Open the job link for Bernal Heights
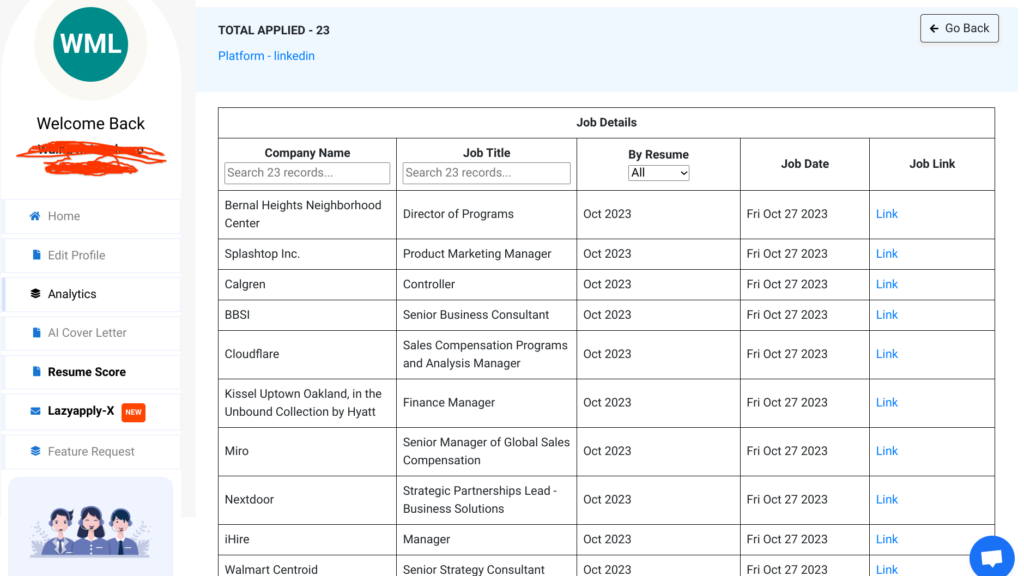Viewport: 1024px width, 576px height. [x=887, y=214]
